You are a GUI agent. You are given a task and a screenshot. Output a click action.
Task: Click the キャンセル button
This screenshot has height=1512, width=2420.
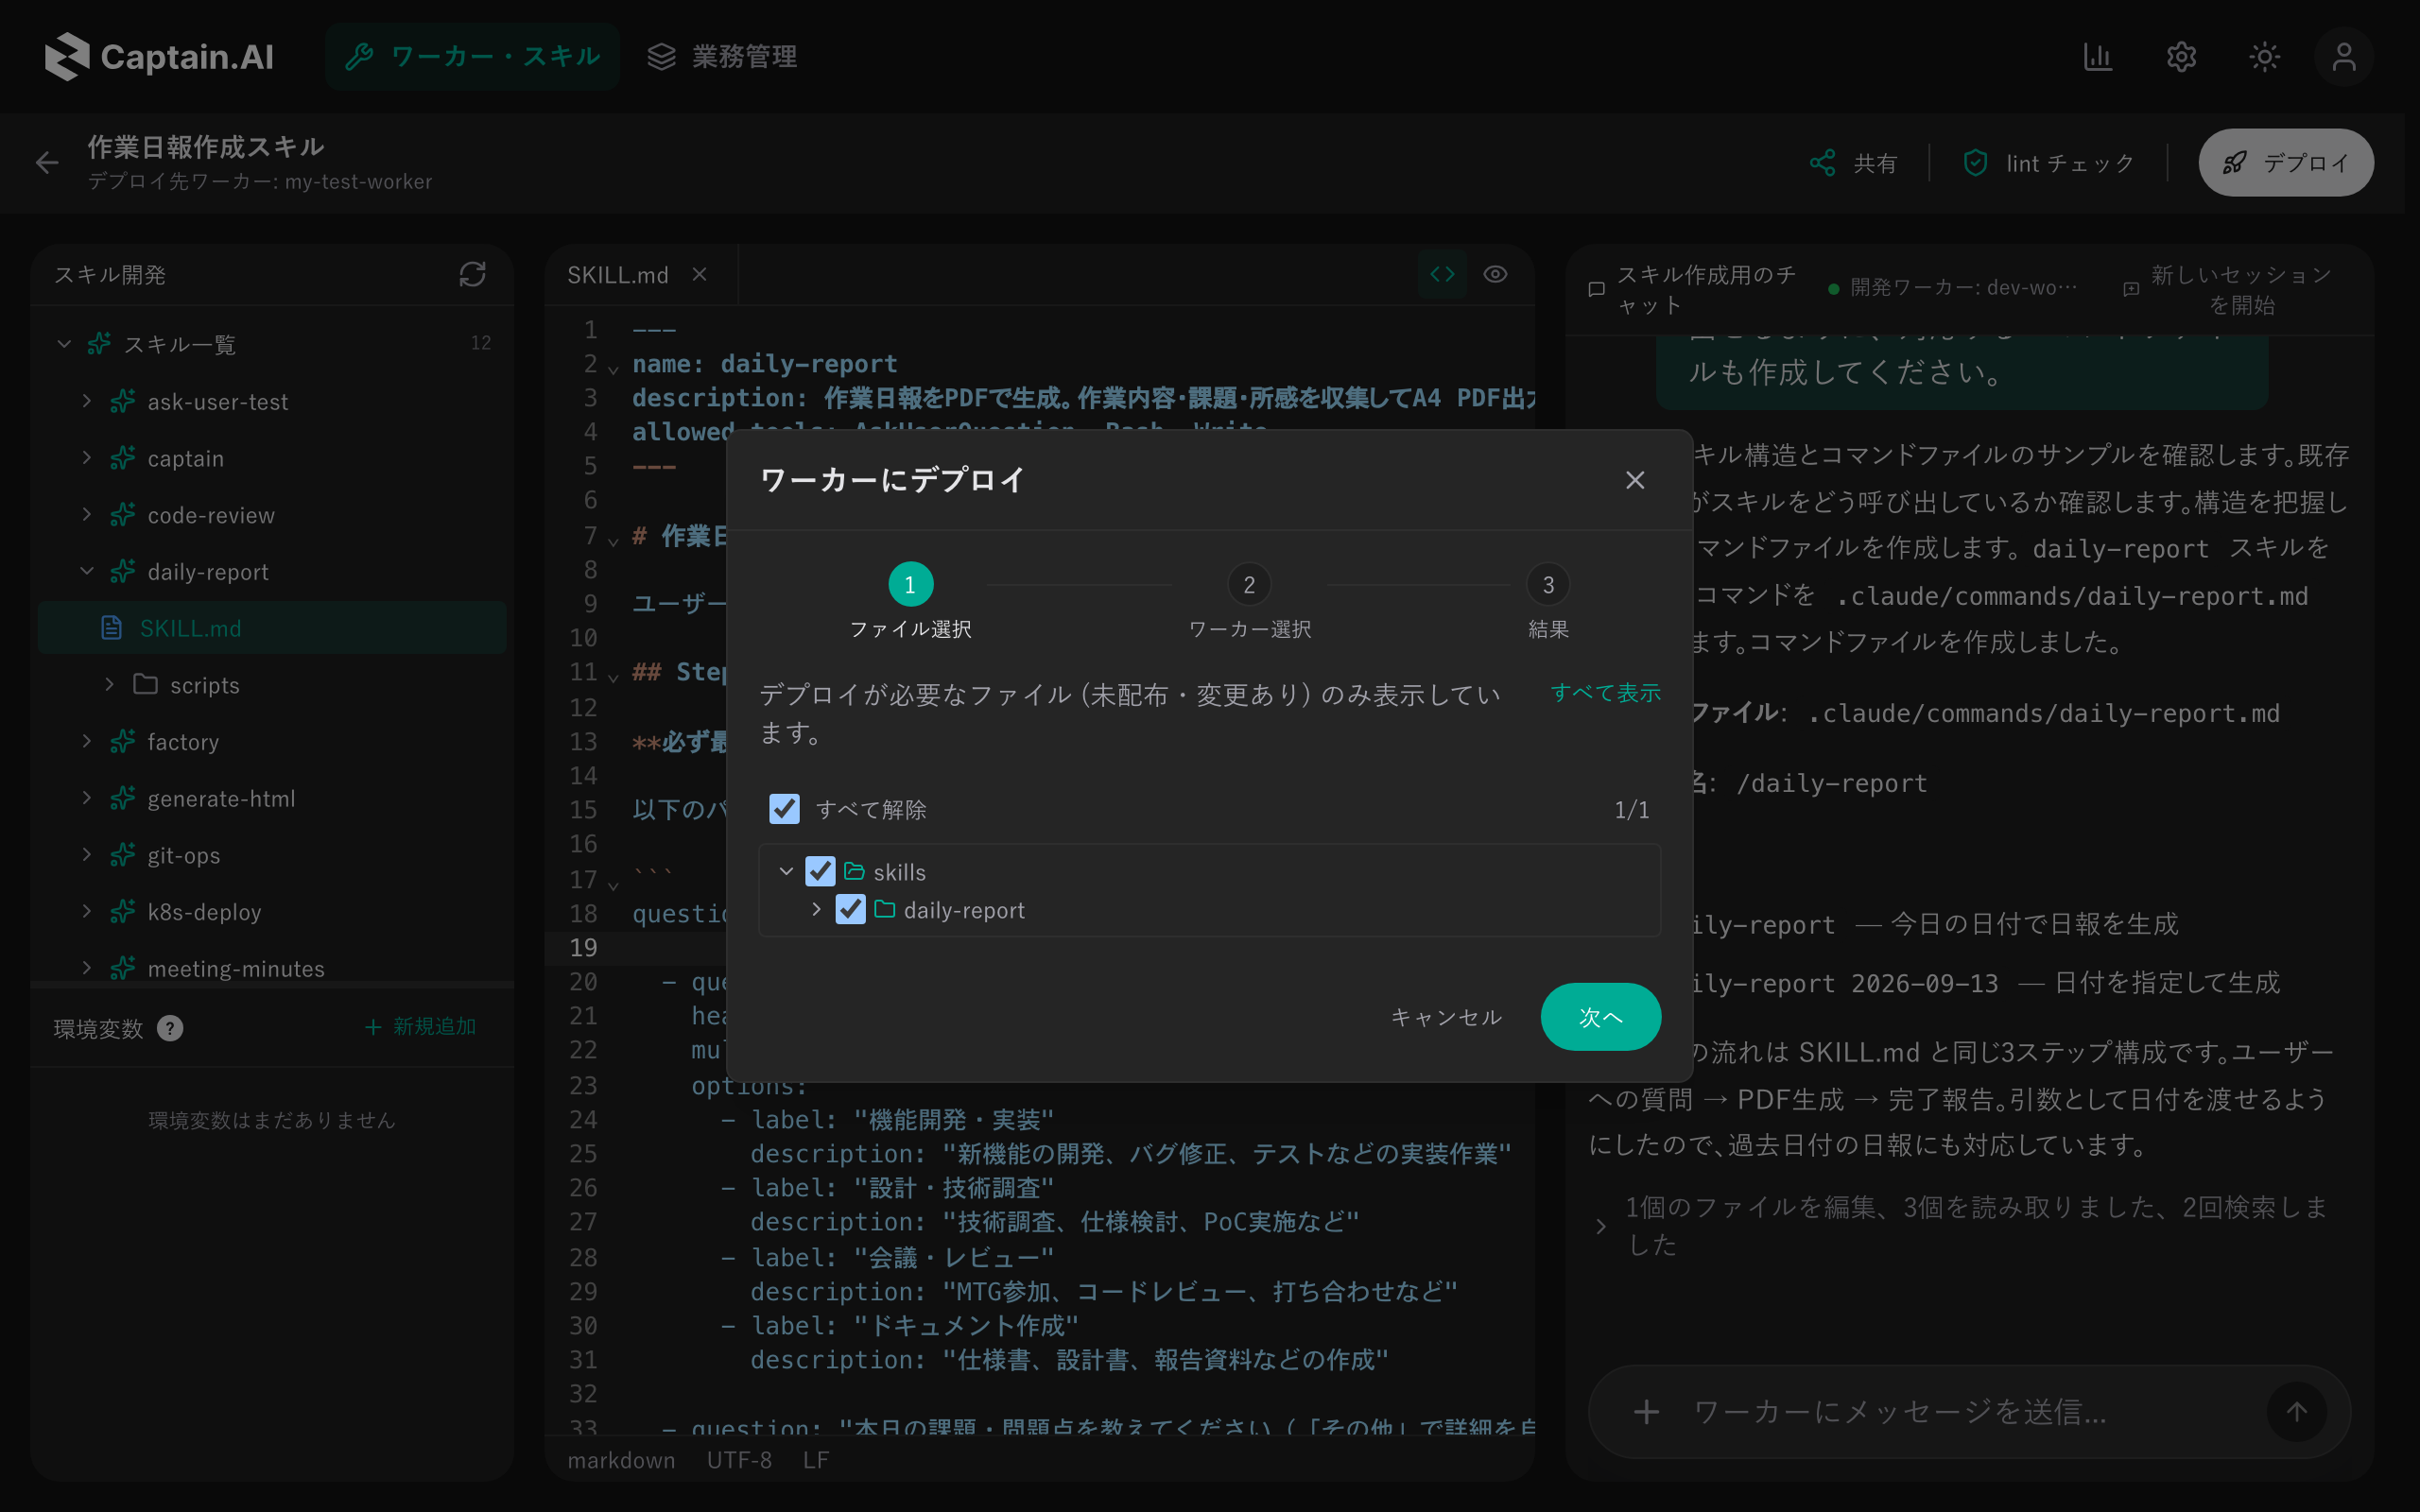(x=1446, y=1017)
